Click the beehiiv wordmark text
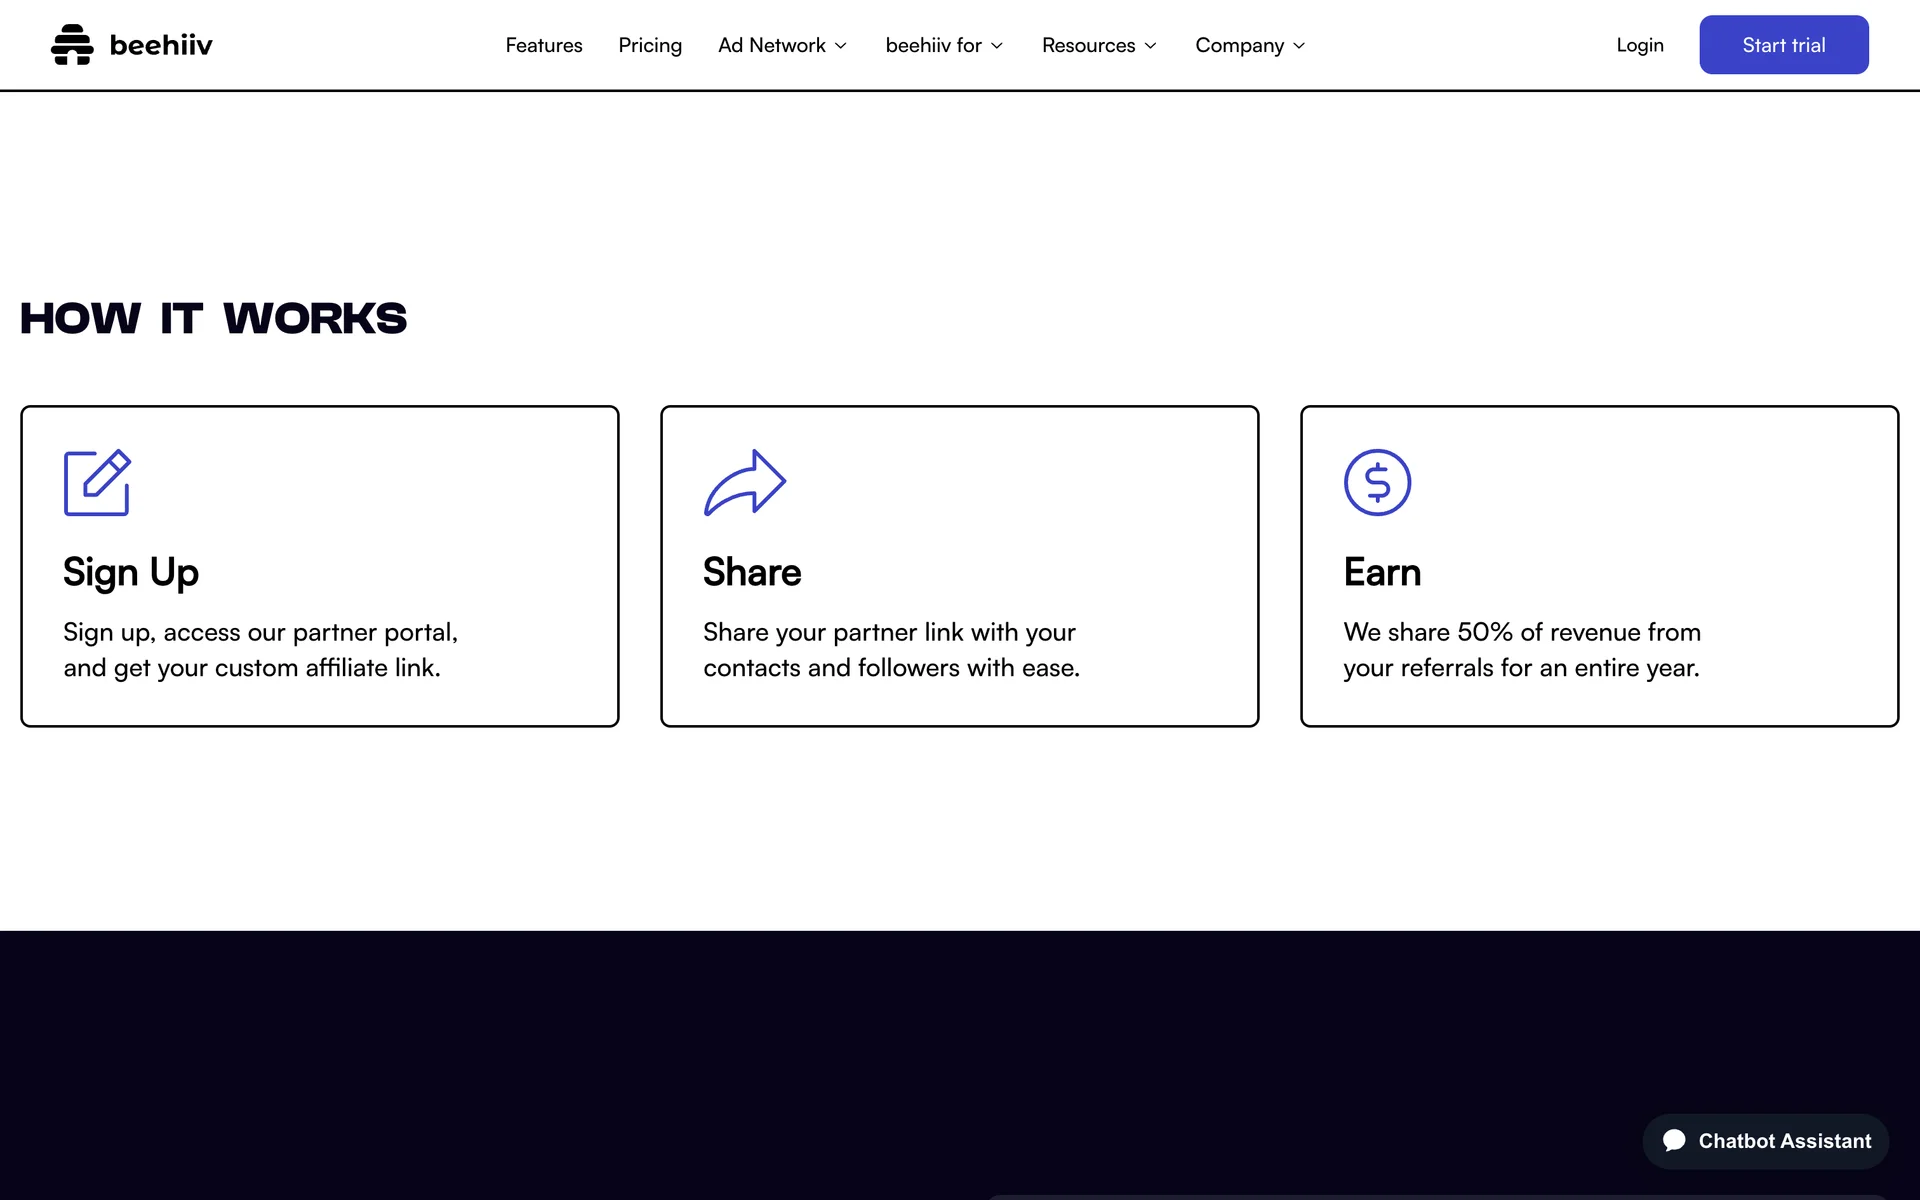Screen dimensions: 1920x1200 [x=161, y=45]
